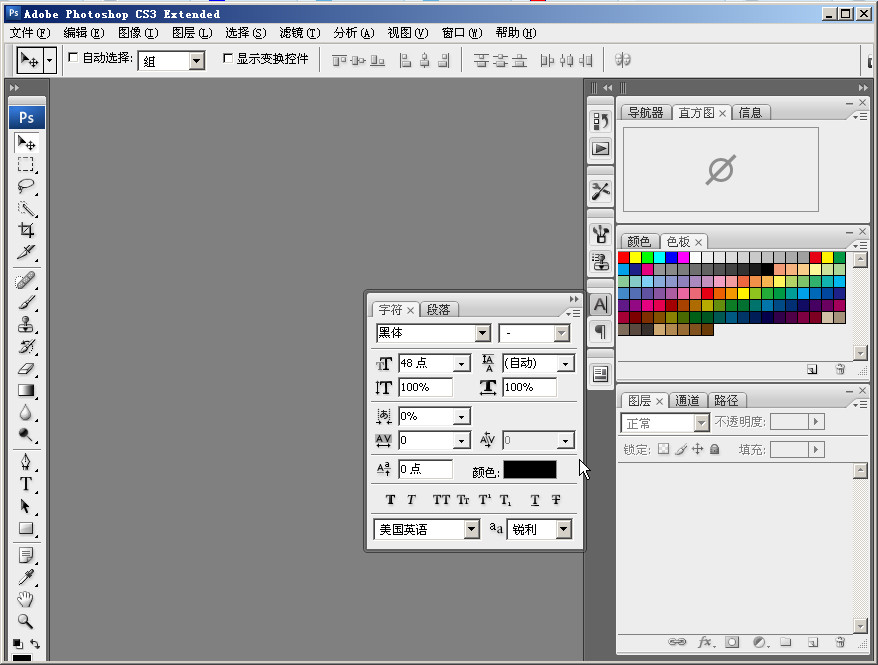Click the Gradient tool icon
The height and width of the screenshot is (665, 878).
tap(27, 391)
